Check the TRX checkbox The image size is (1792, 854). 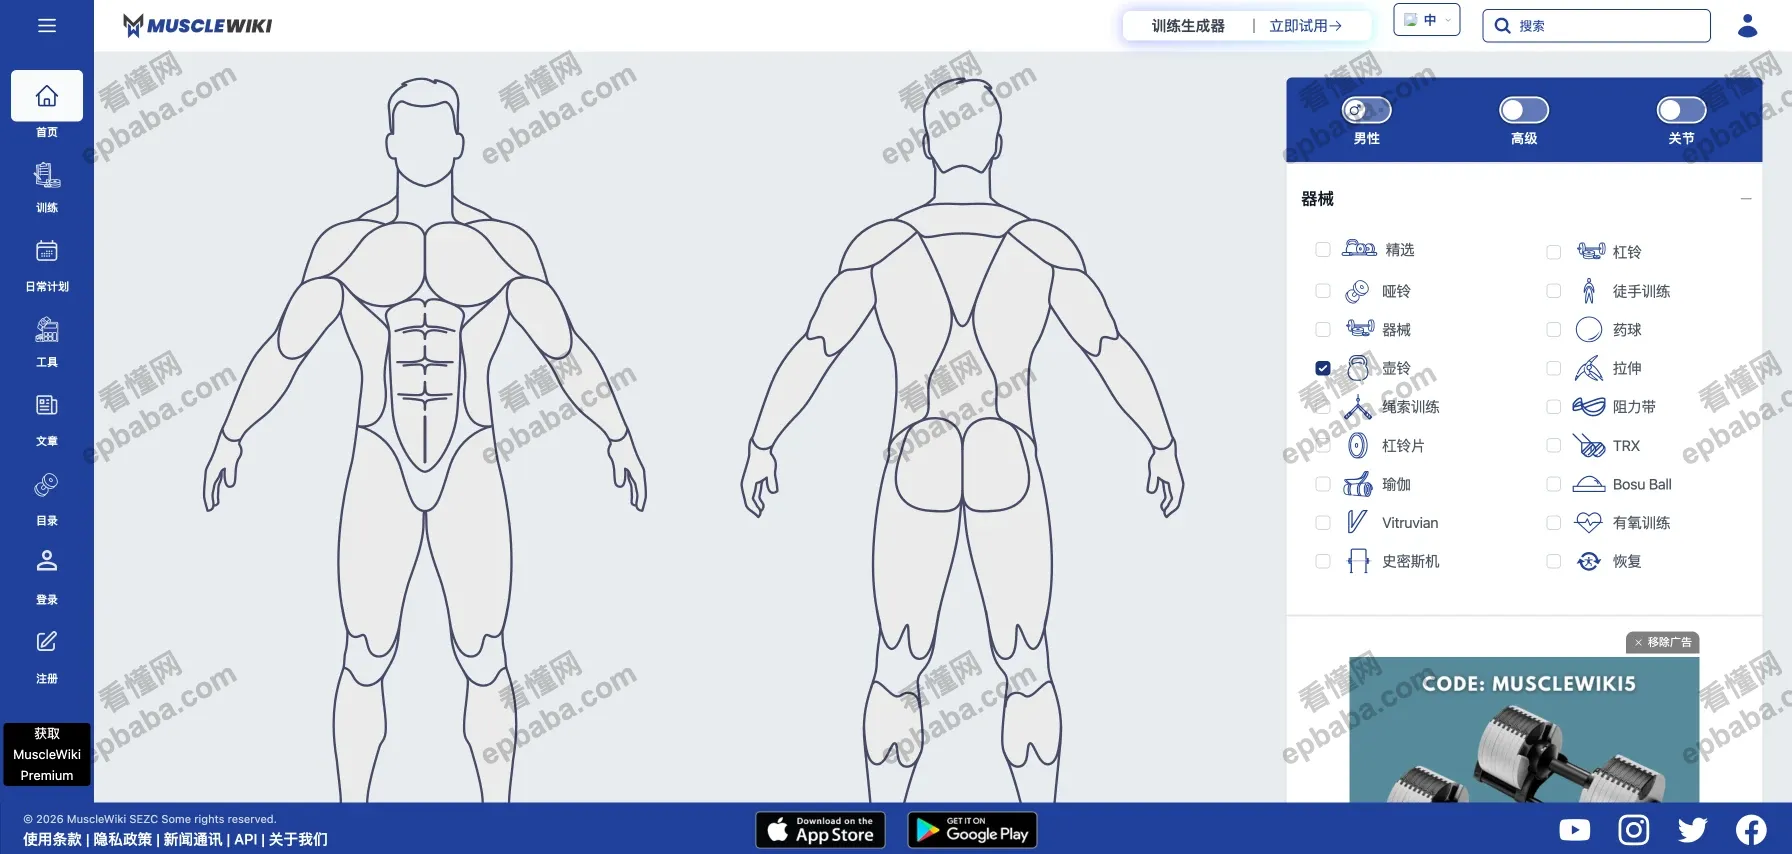pos(1554,445)
